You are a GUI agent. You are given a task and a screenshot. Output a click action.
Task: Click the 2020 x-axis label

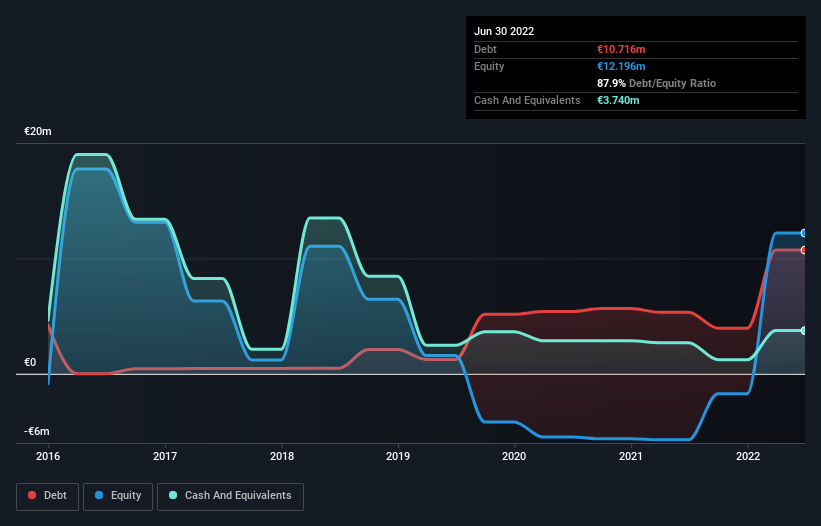[514, 456]
